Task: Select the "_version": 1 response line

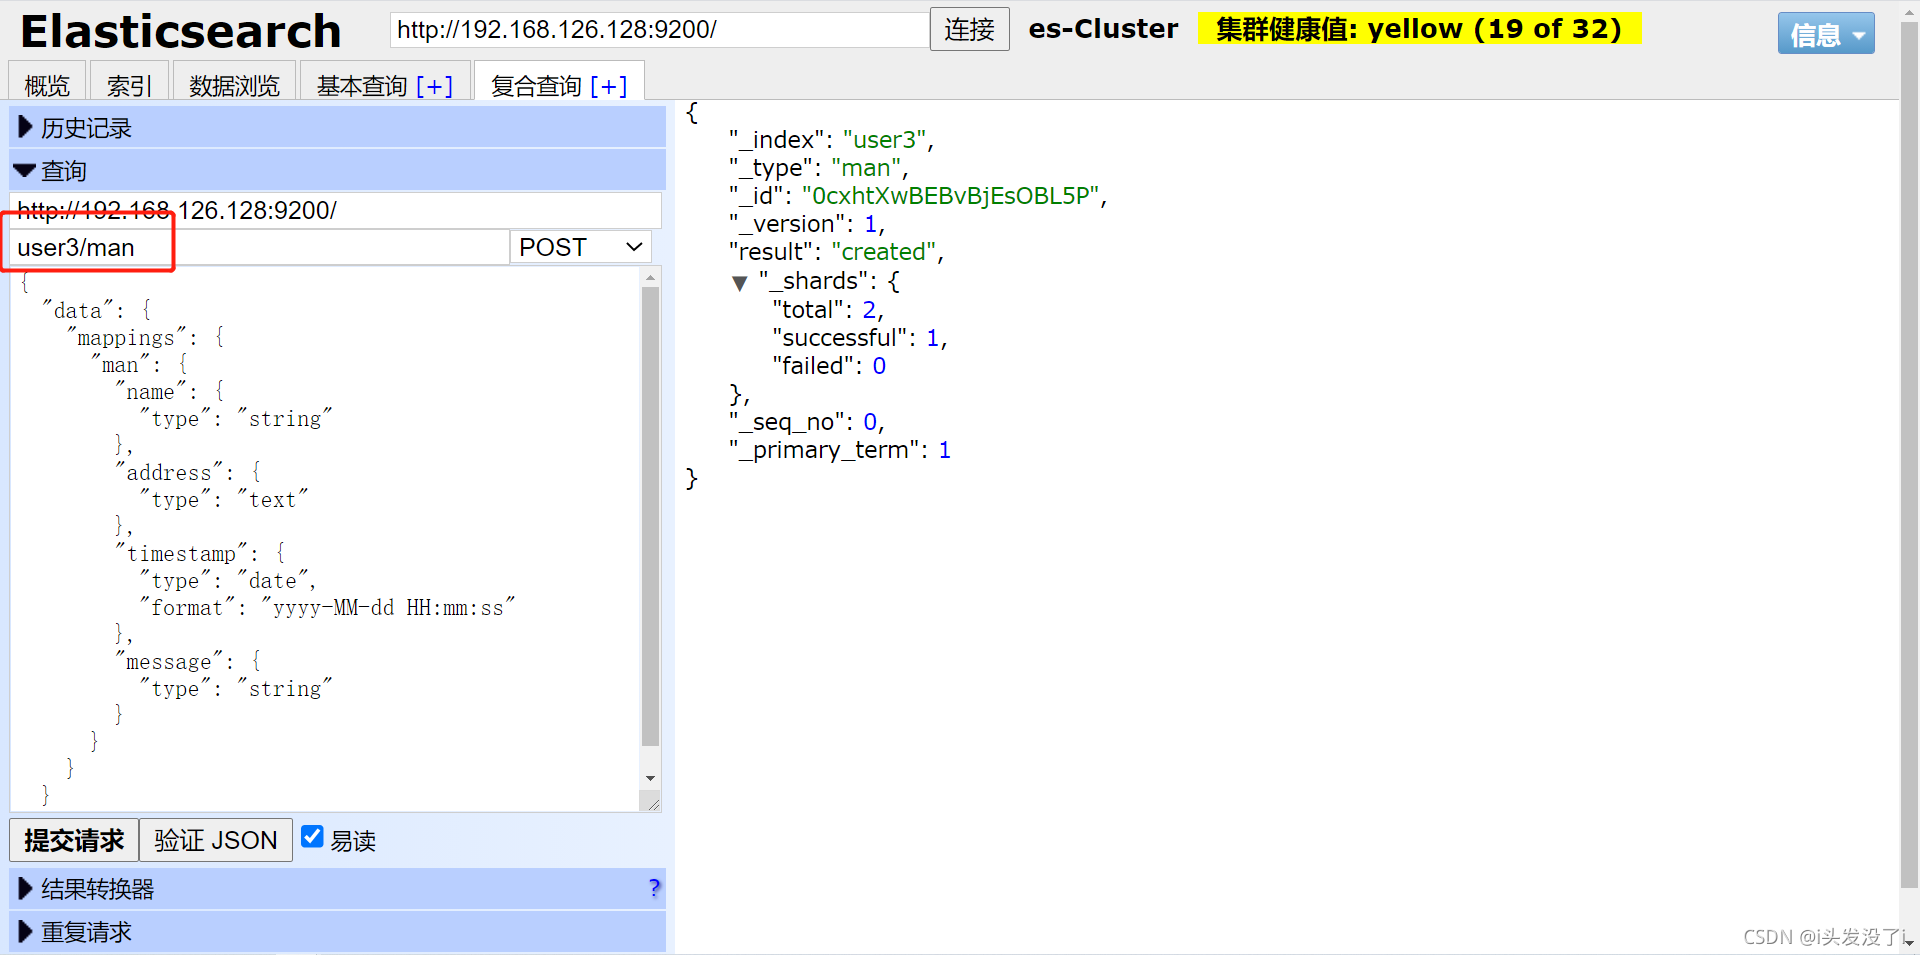Action: click(807, 224)
